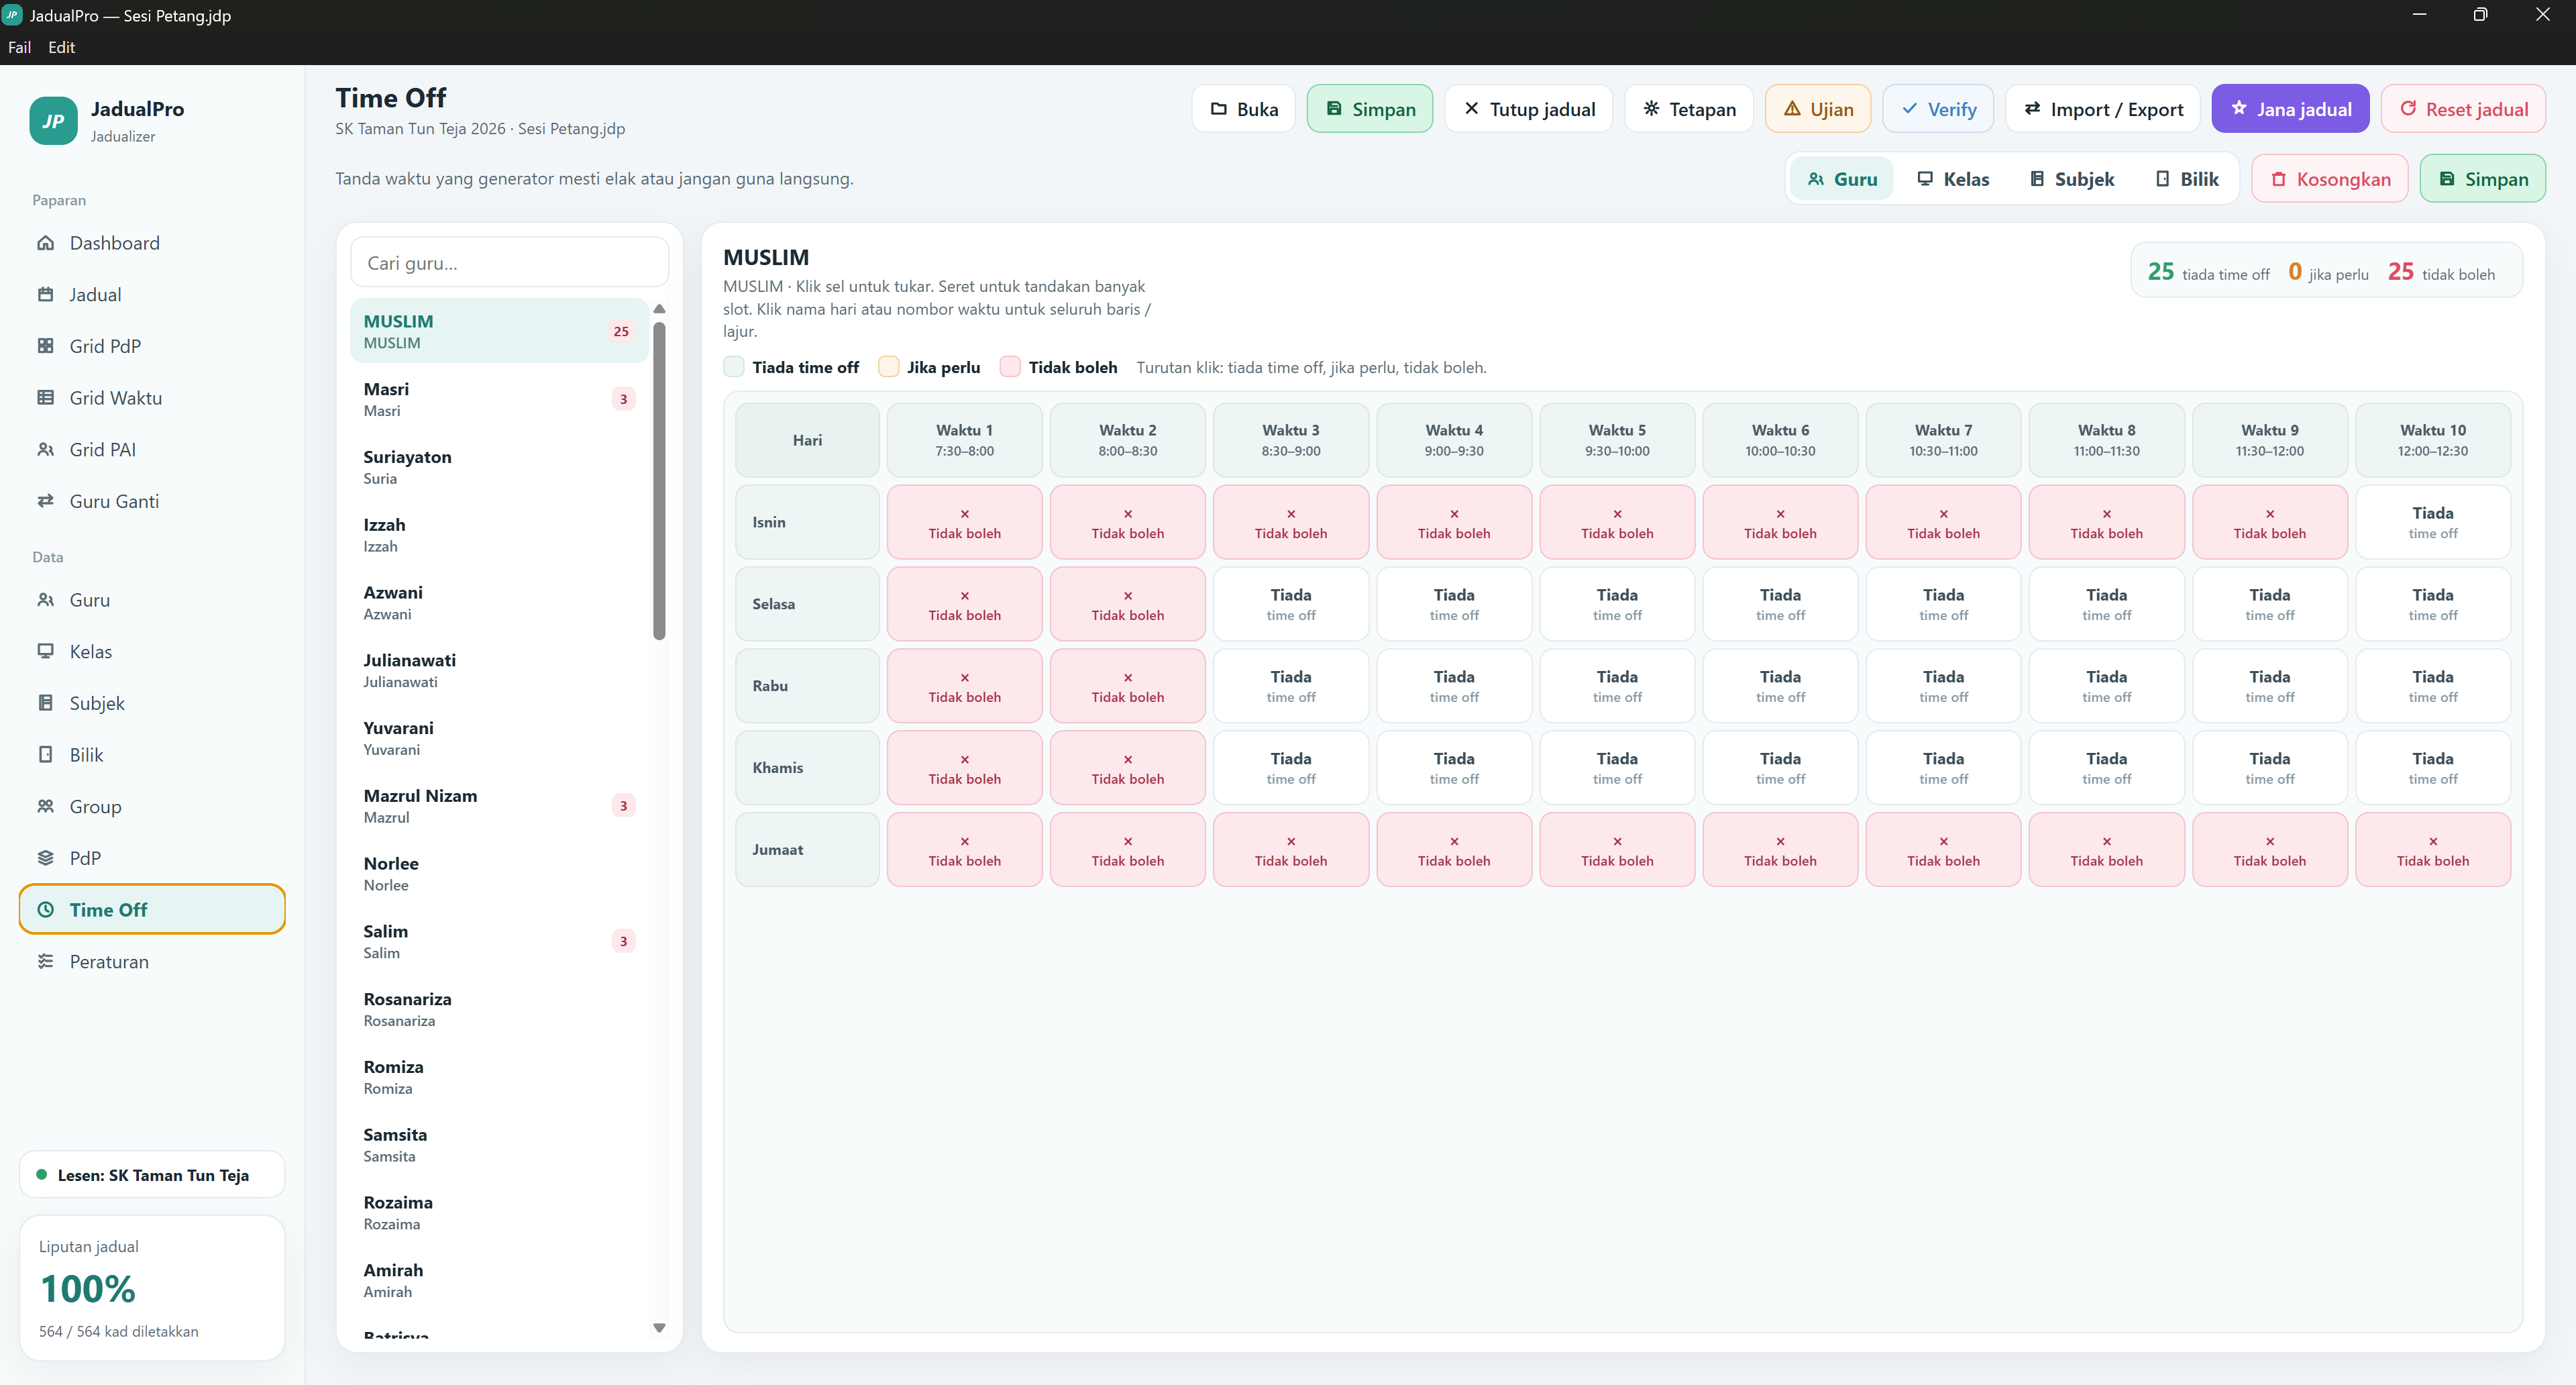This screenshot has height=1385, width=2576.
Task: Focus the Cari guru search field
Action: click(509, 263)
